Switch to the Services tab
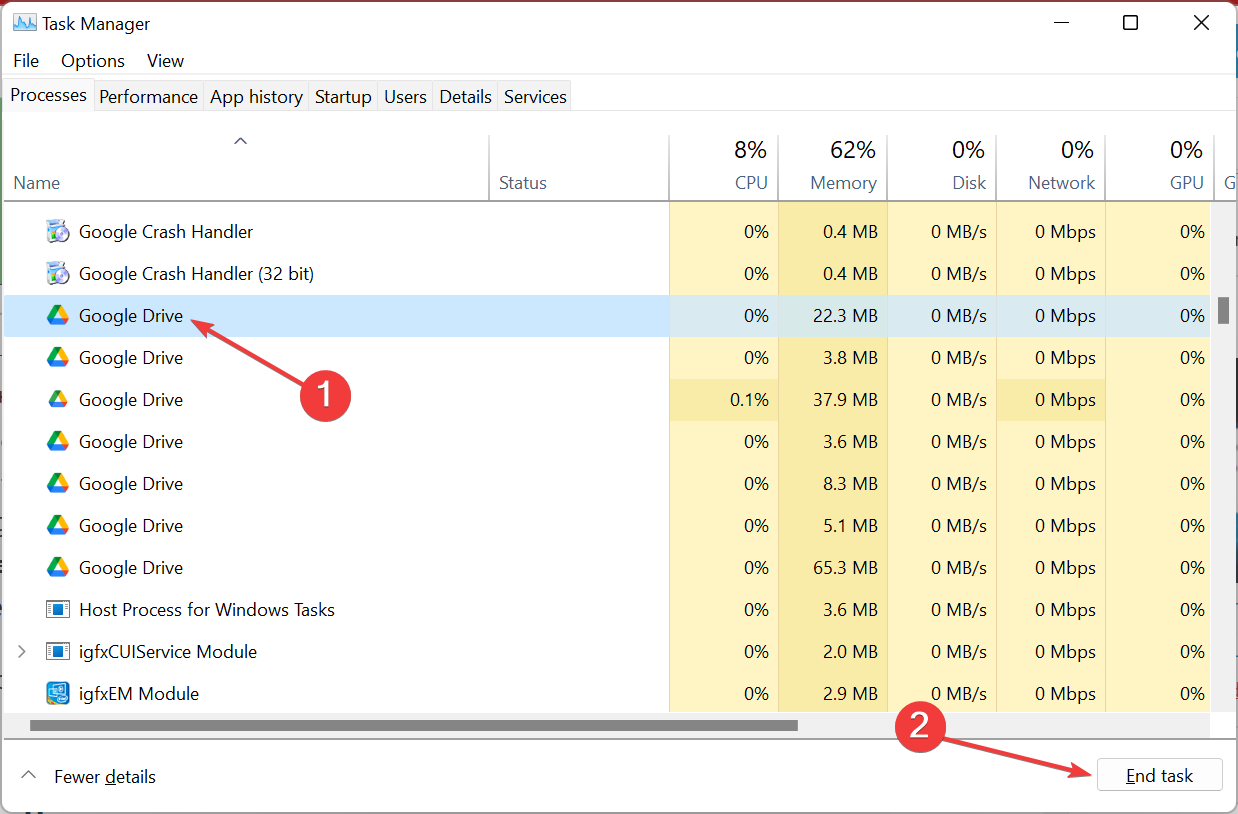1238x814 pixels. point(535,97)
